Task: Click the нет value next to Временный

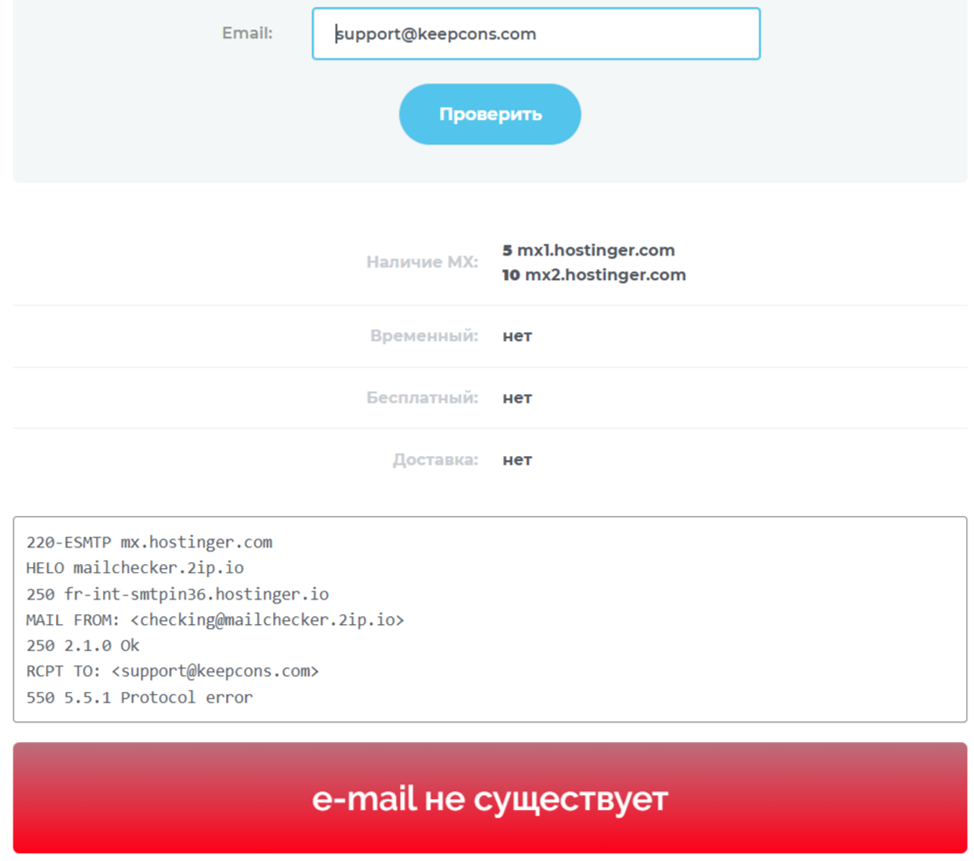Action: click(x=517, y=336)
